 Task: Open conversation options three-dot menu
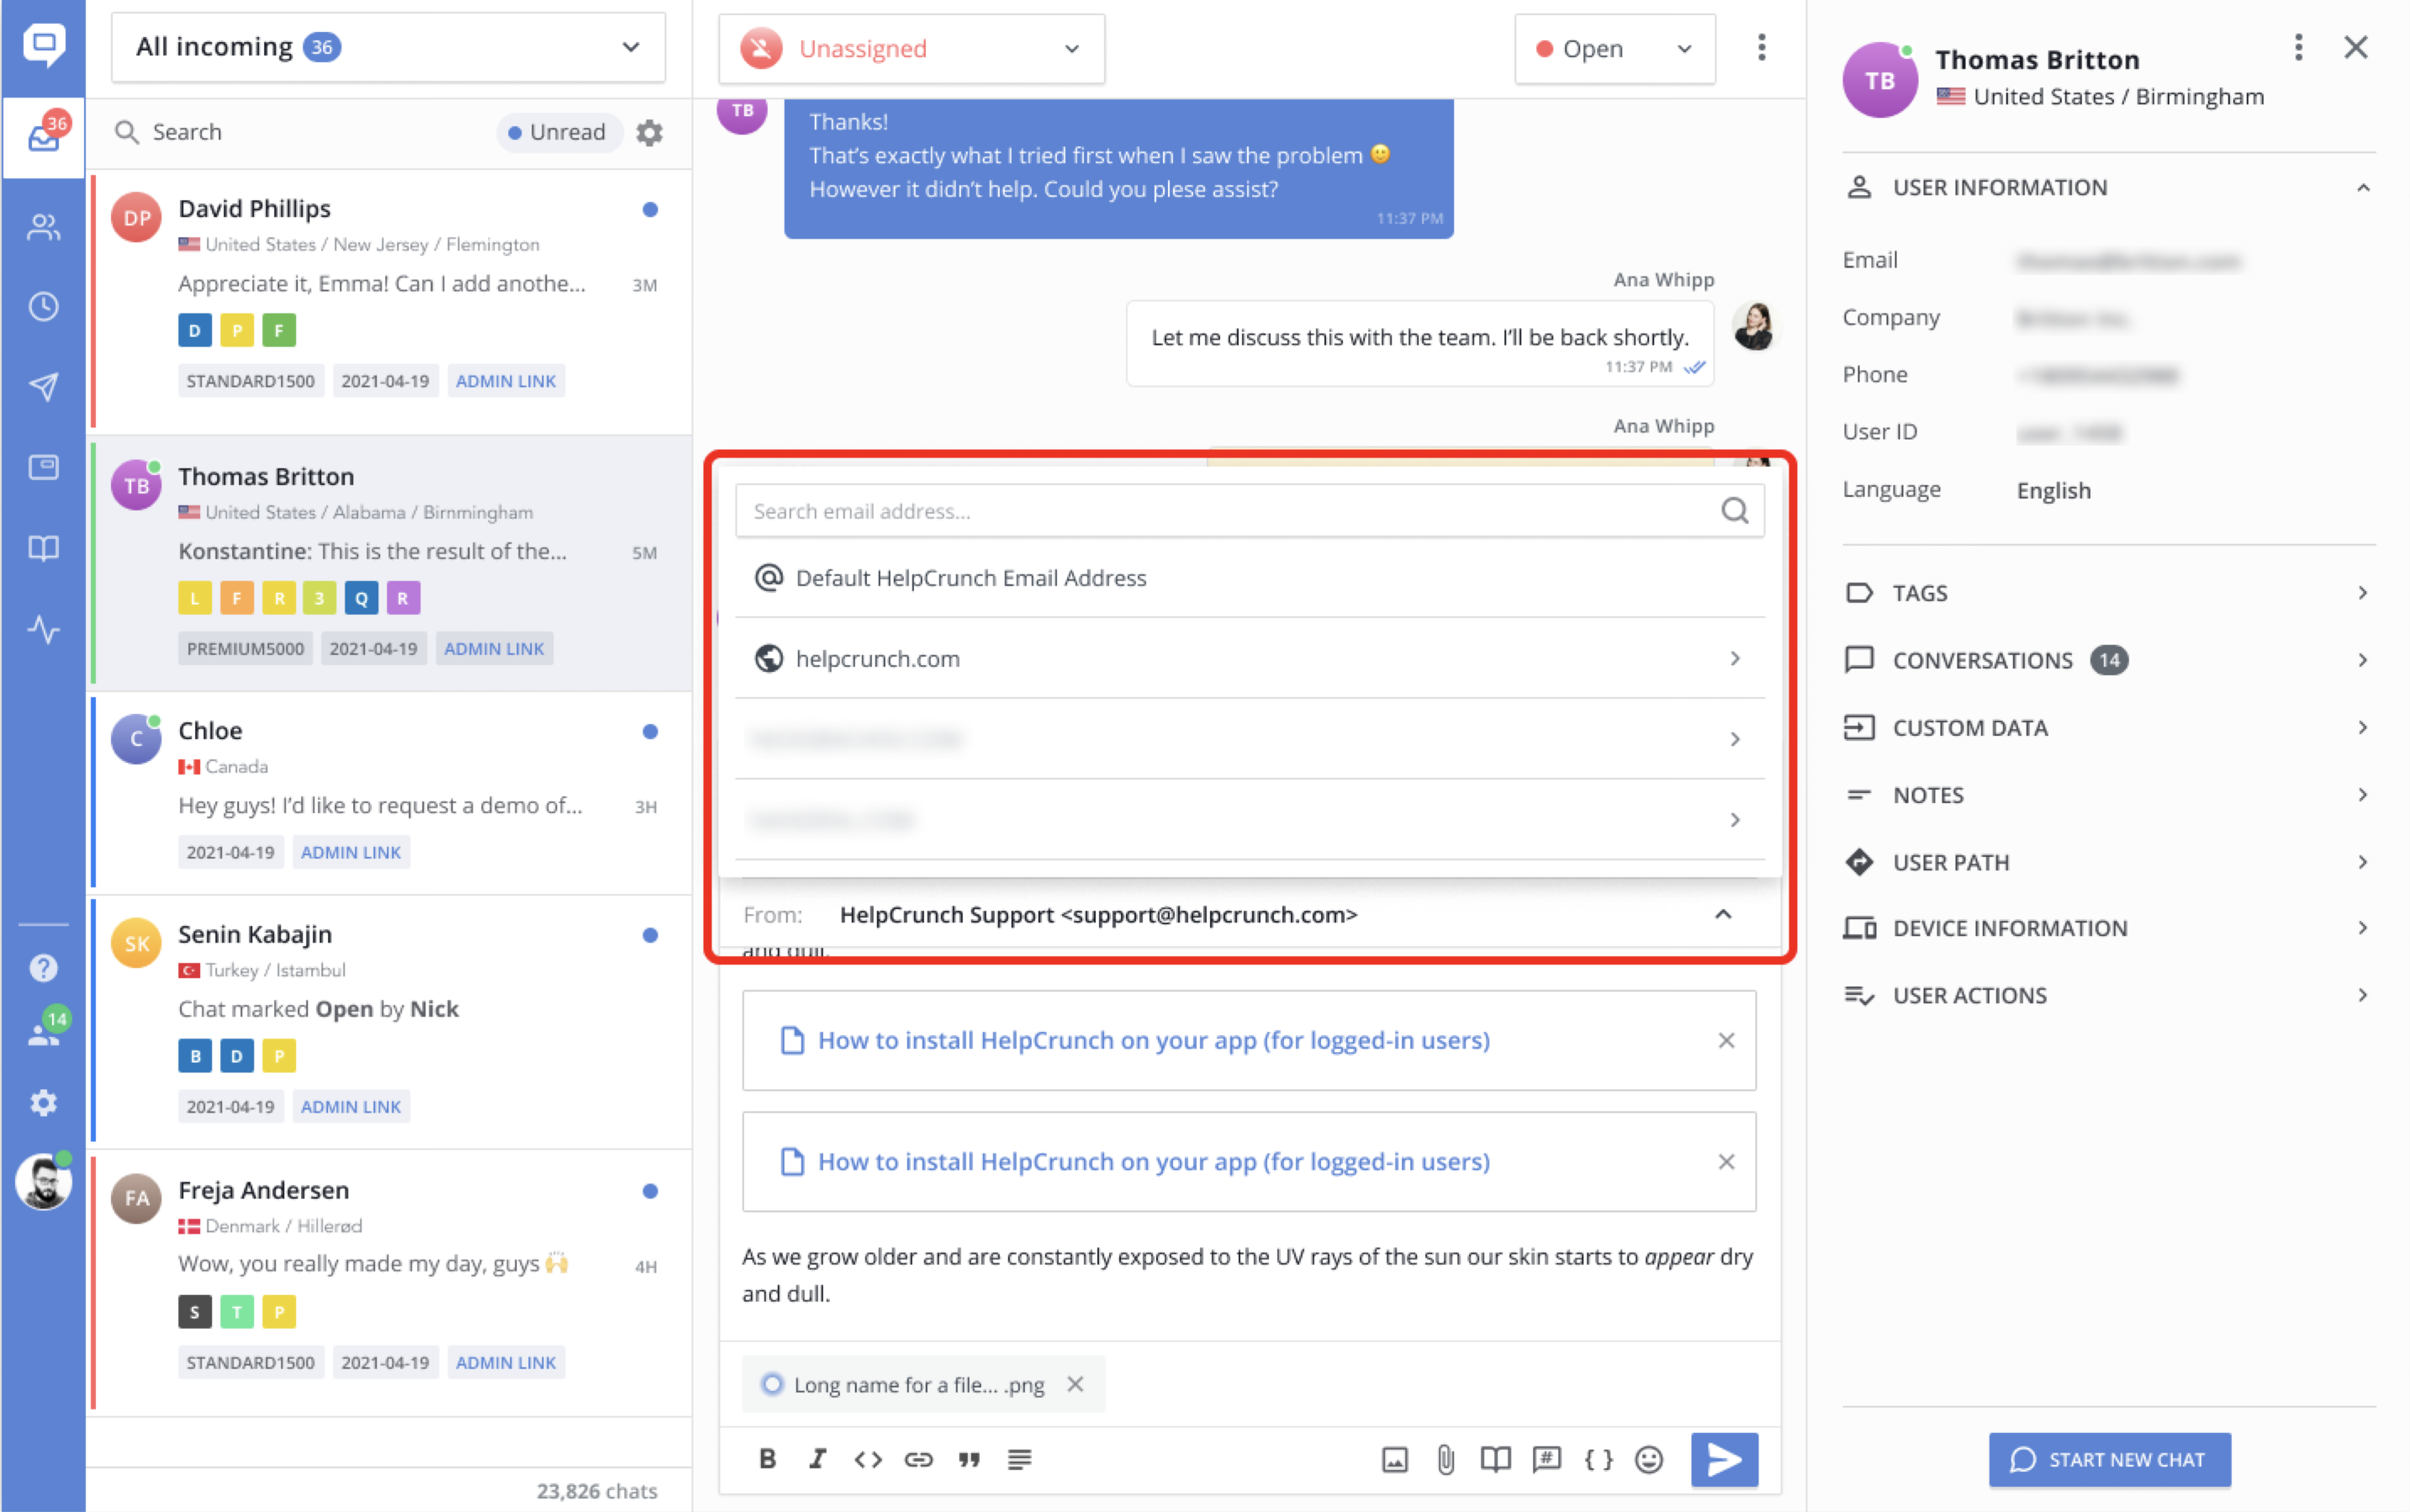(x=1761, y=47)
